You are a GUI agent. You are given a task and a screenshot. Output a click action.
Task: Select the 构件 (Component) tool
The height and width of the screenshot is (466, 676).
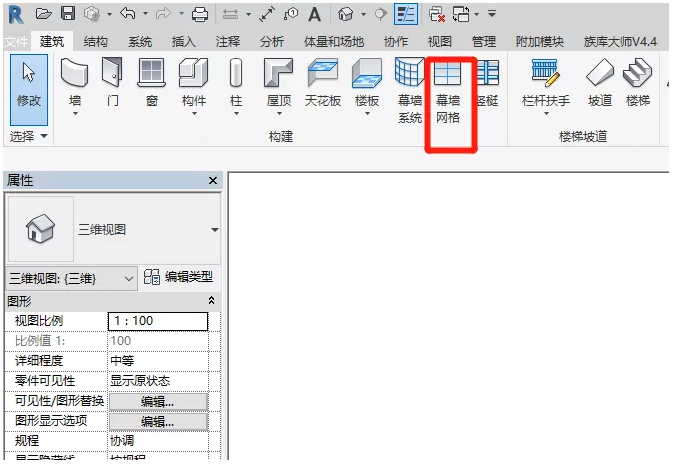tap(194, 82)
